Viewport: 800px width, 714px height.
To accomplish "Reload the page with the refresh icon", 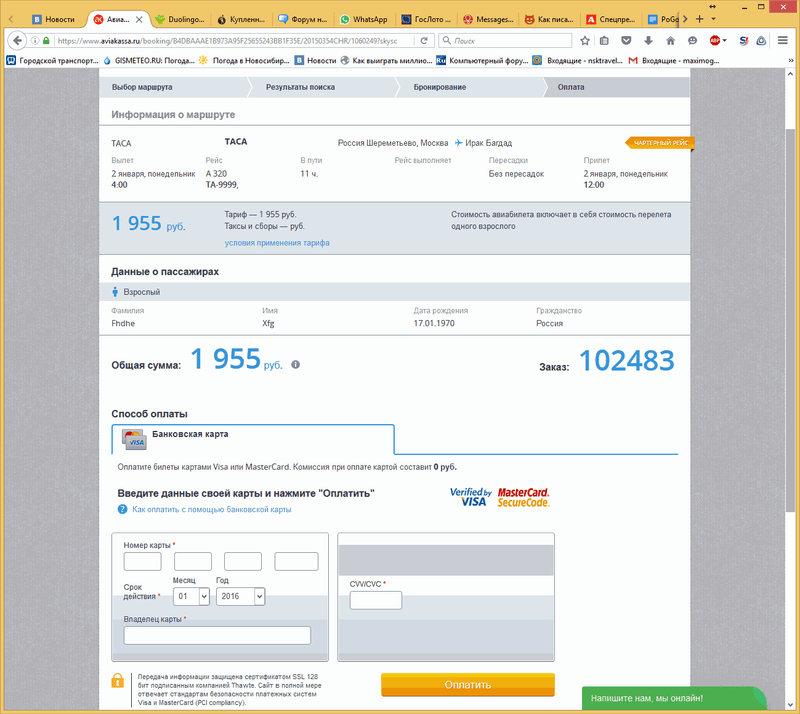I will click(425, 41).
